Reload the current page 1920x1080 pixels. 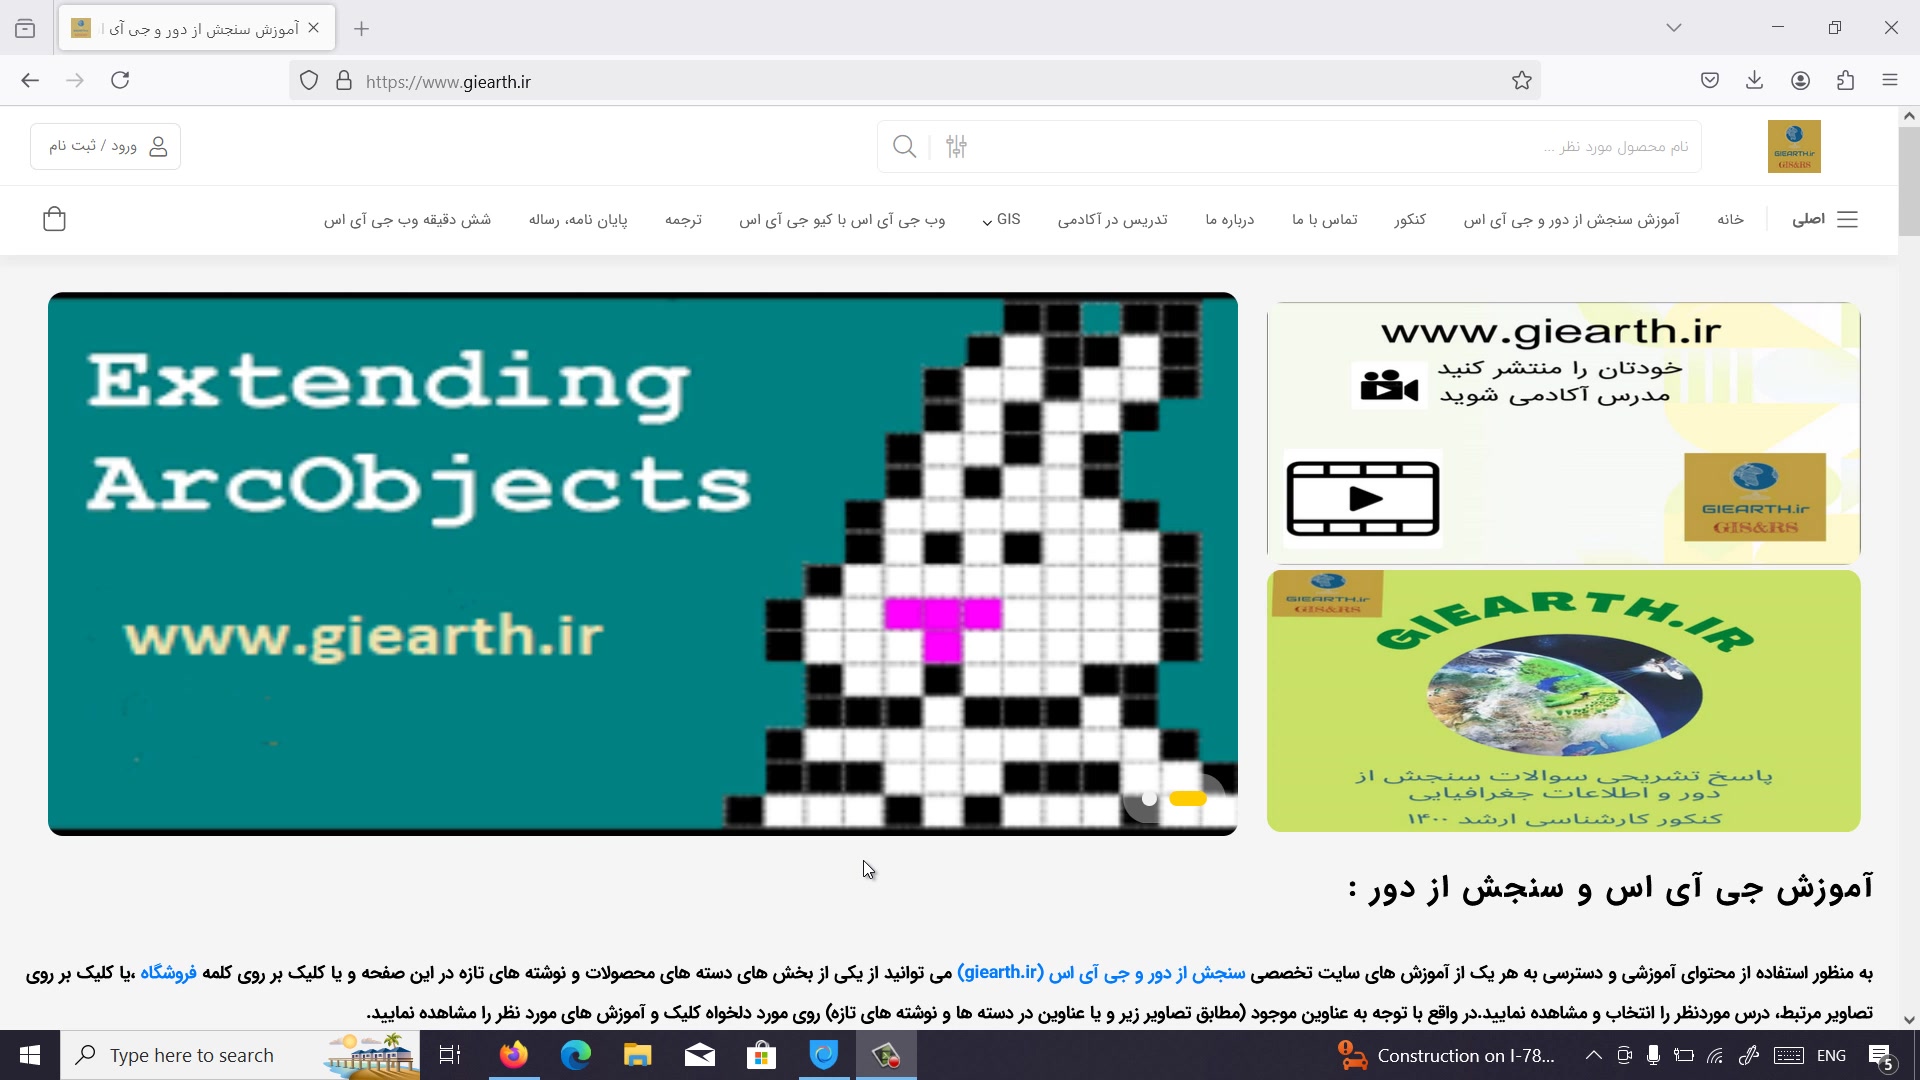point(121,81)
